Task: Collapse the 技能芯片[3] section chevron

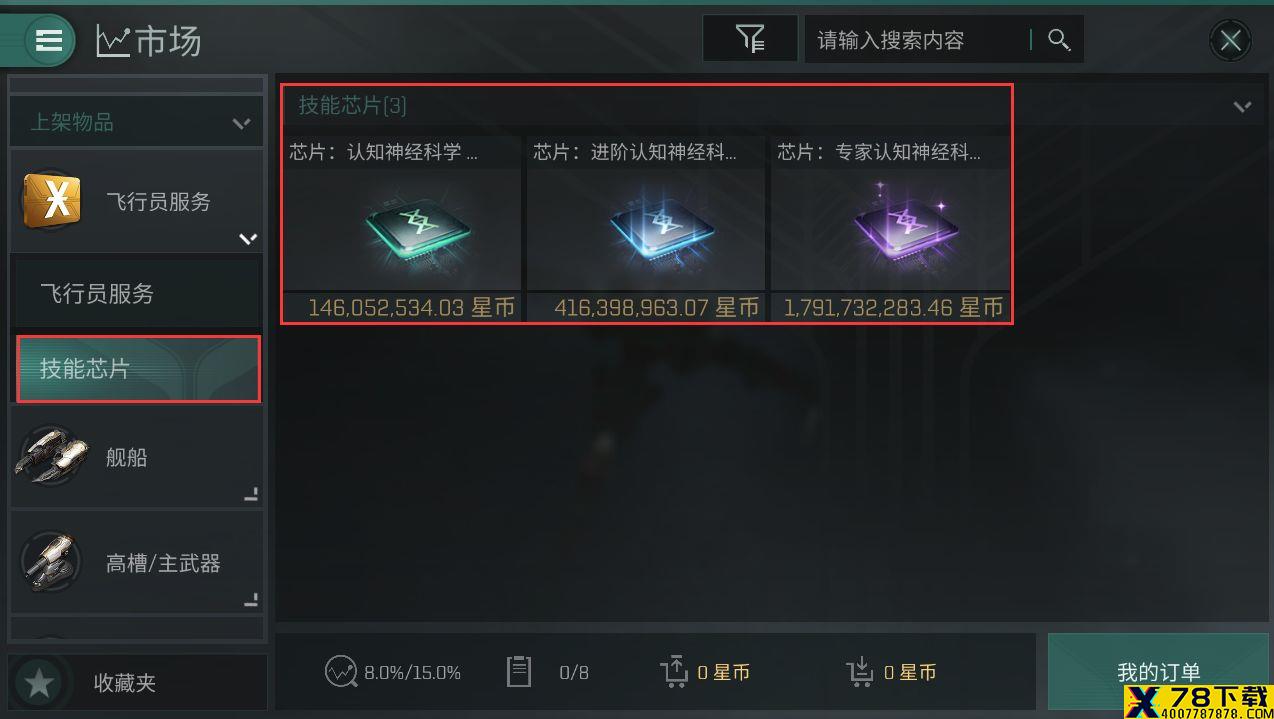Action: [x=1242, y=106]
